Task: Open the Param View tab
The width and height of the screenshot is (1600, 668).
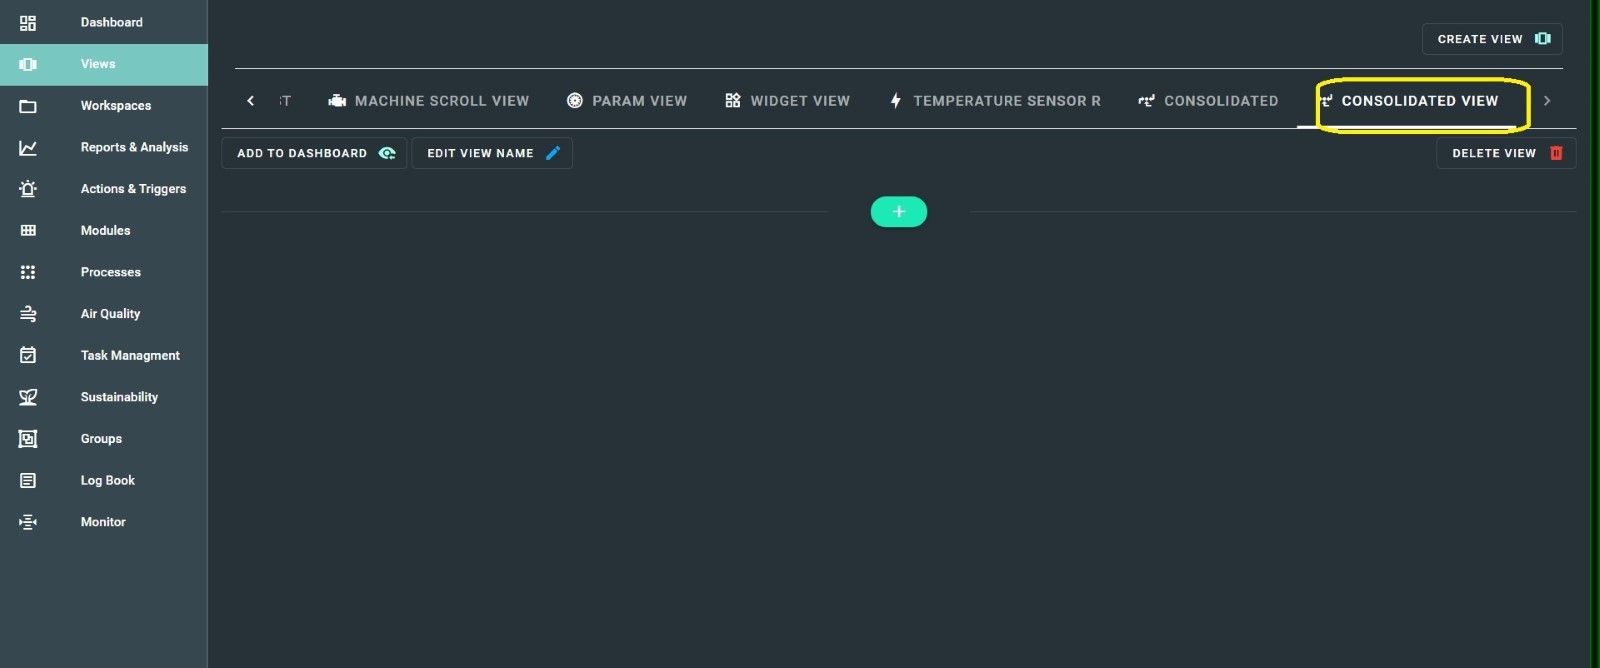Action: pos(627,101)
